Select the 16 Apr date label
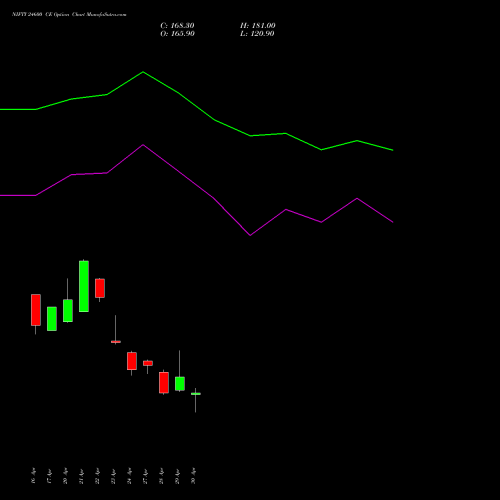The height and width of the screenshot is (500, 500). 33,476
